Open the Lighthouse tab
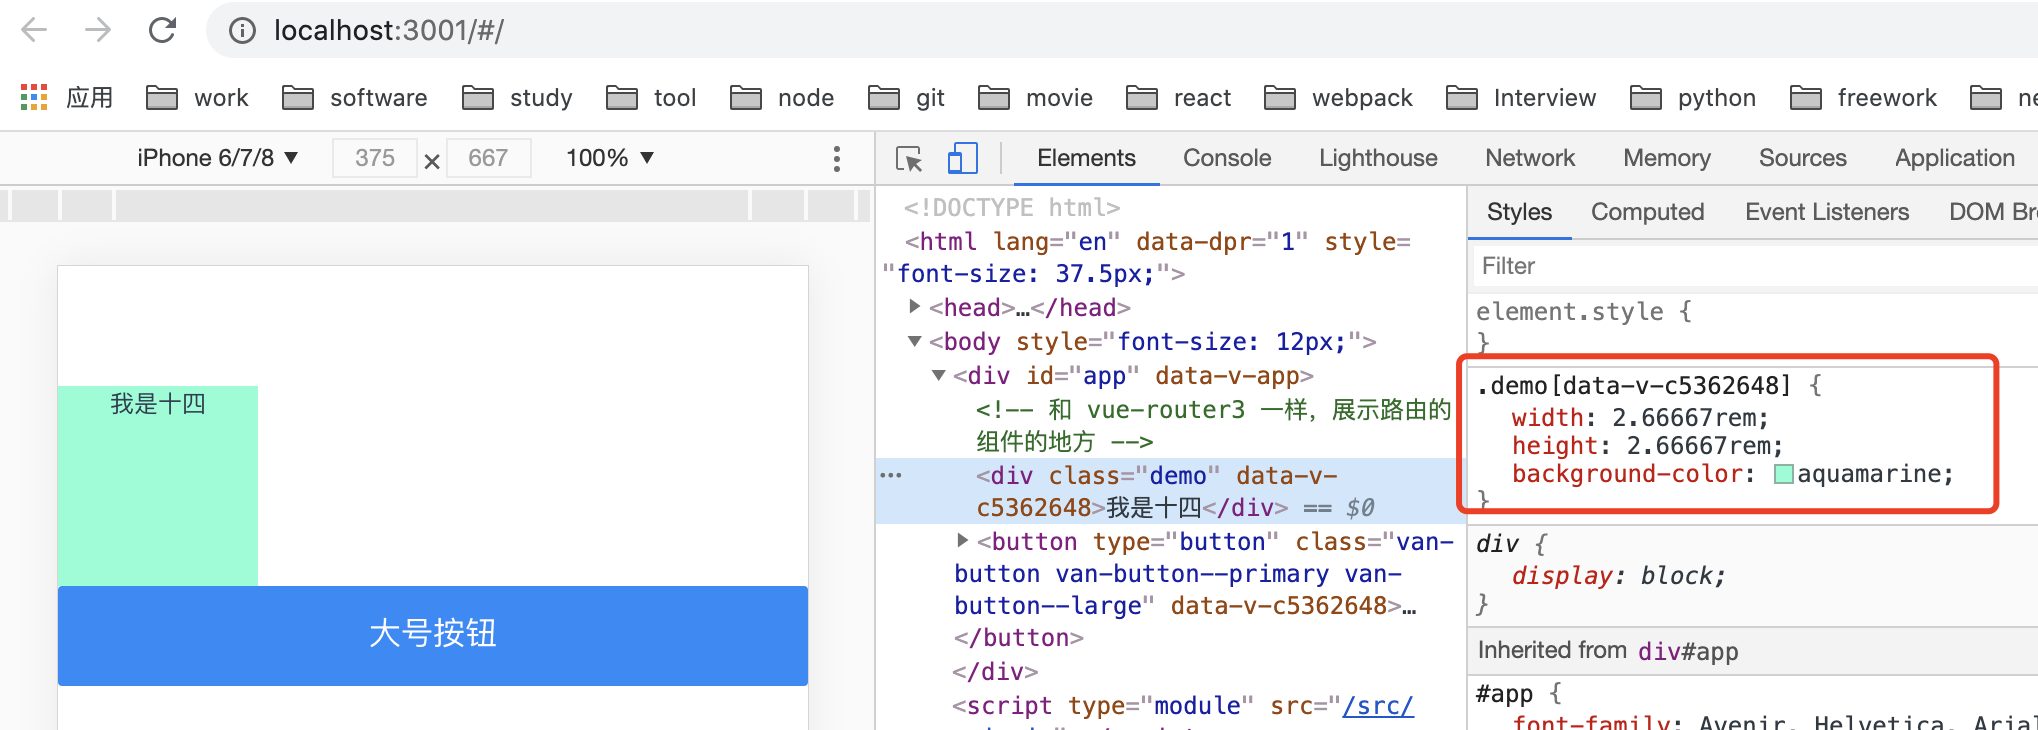Image resolution: width=2038 pixels, height=730 pixels. 1378,158
